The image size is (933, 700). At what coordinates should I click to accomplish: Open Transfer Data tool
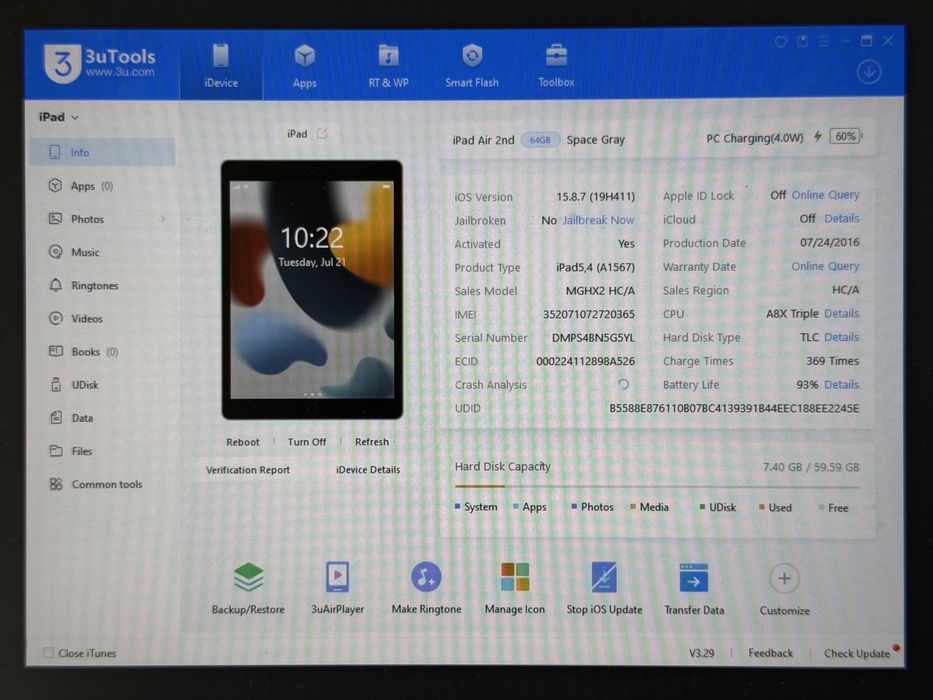[x=694, y=588]
